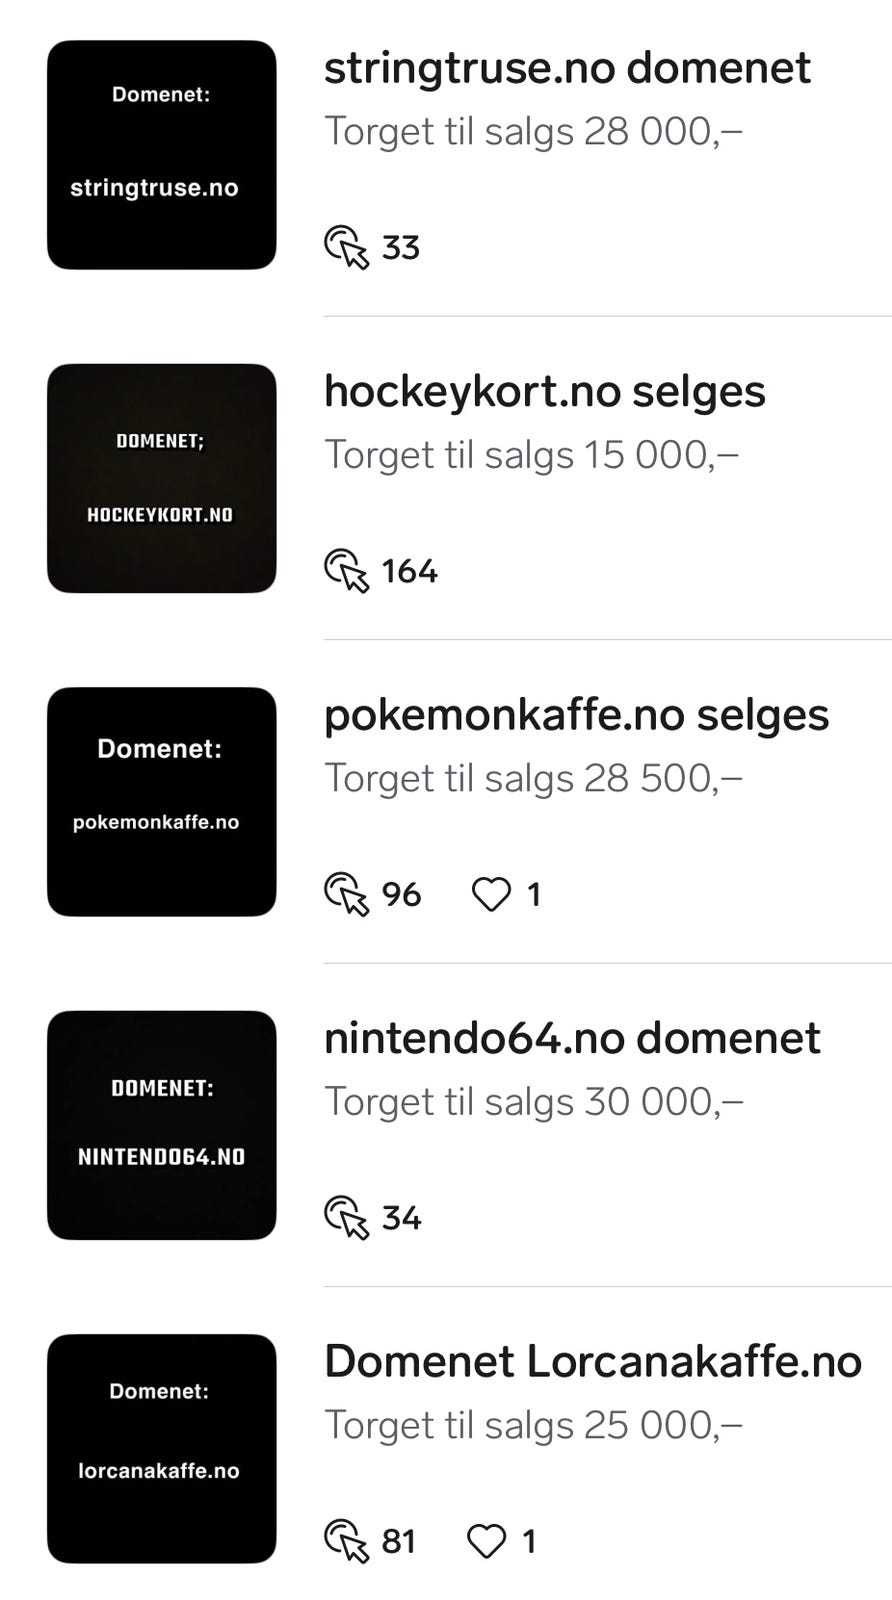Select the 15 000,– price line

(531, 455)
